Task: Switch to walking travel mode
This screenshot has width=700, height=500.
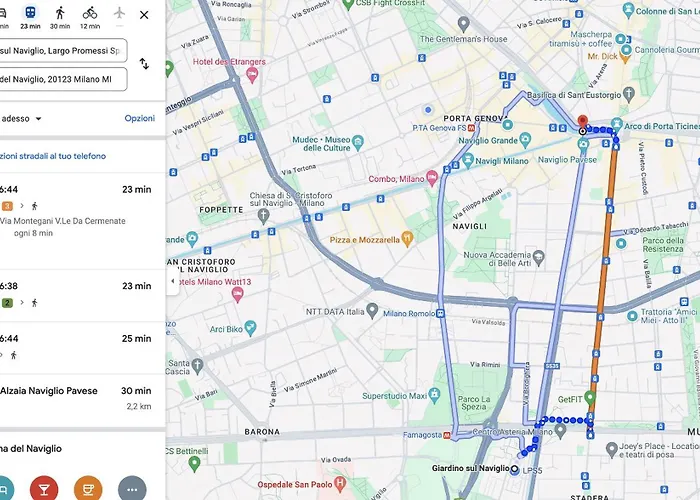Action: pos(60,15)
